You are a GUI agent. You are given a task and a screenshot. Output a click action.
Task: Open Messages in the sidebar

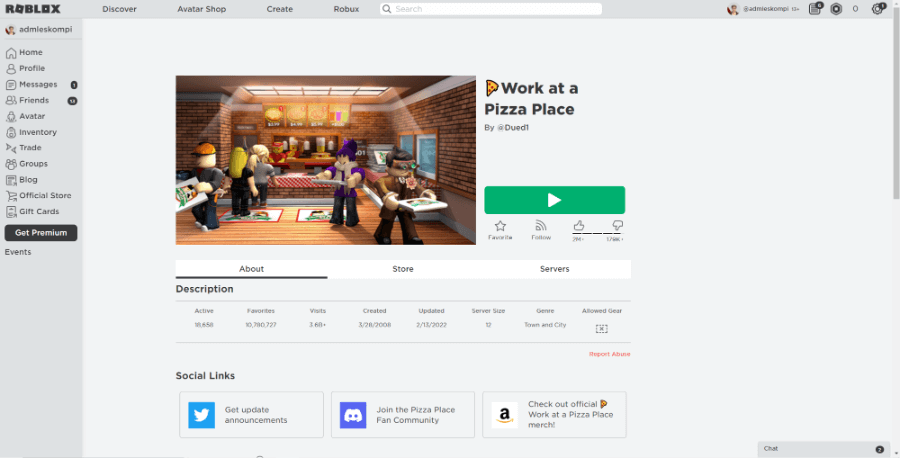(32, 84)
